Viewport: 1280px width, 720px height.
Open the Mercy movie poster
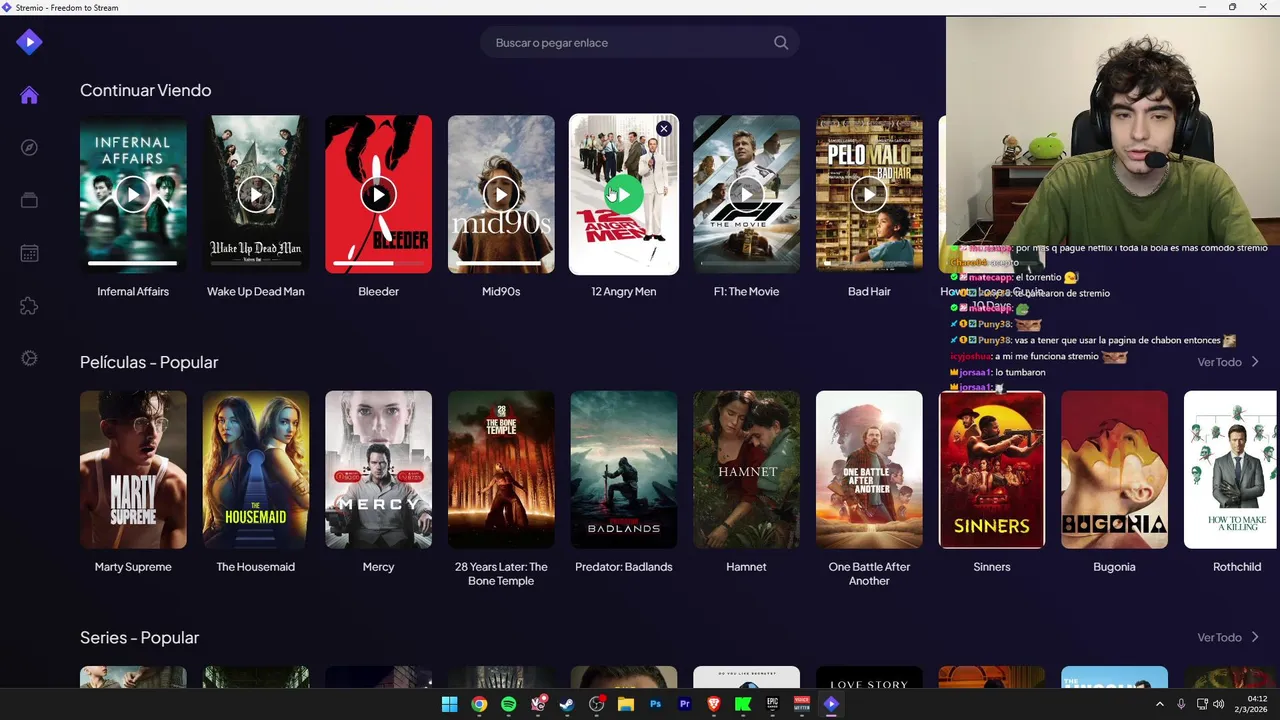click(x=378, y=470)
